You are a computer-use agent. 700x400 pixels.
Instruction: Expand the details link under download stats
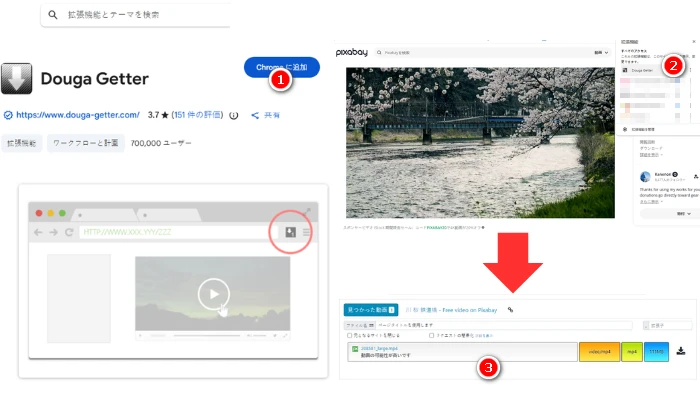[x=651, y=155]
